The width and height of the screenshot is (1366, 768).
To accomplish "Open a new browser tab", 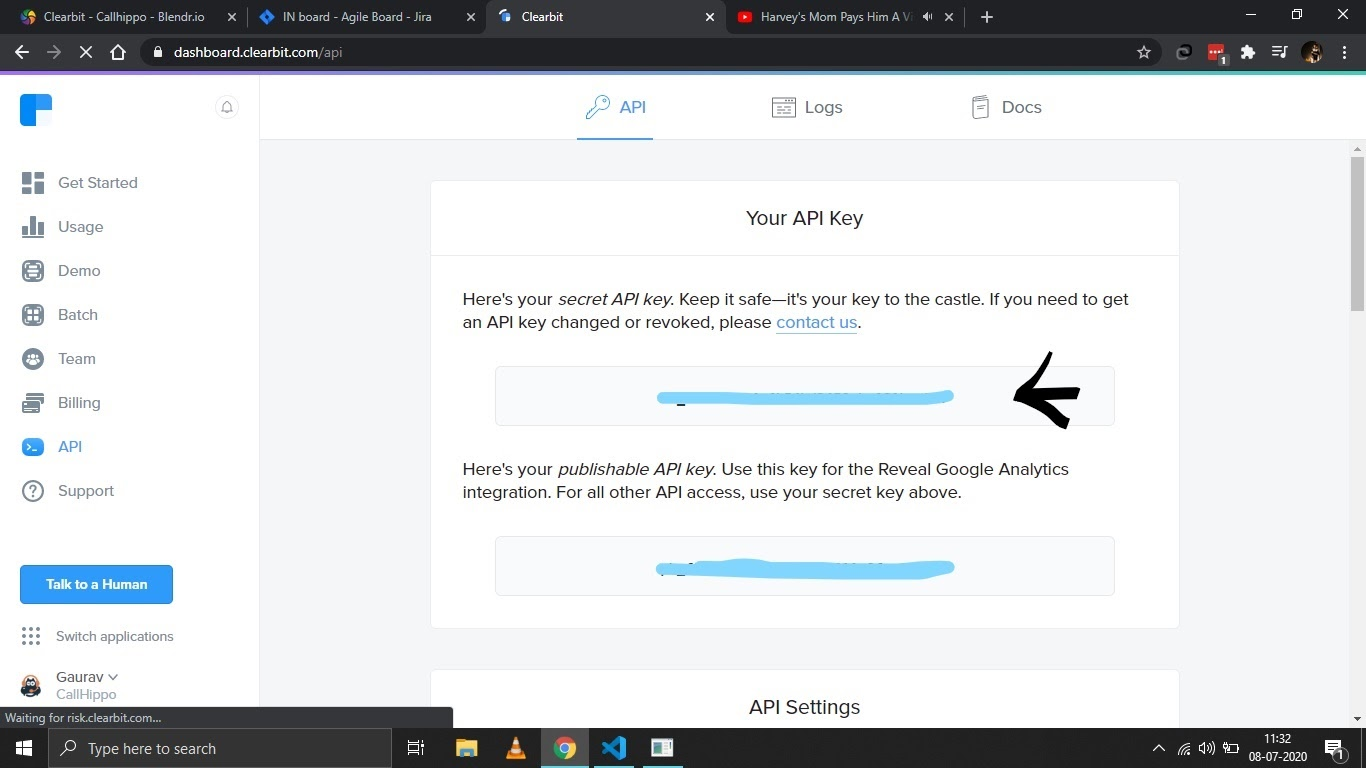I will tap(987, 17).
